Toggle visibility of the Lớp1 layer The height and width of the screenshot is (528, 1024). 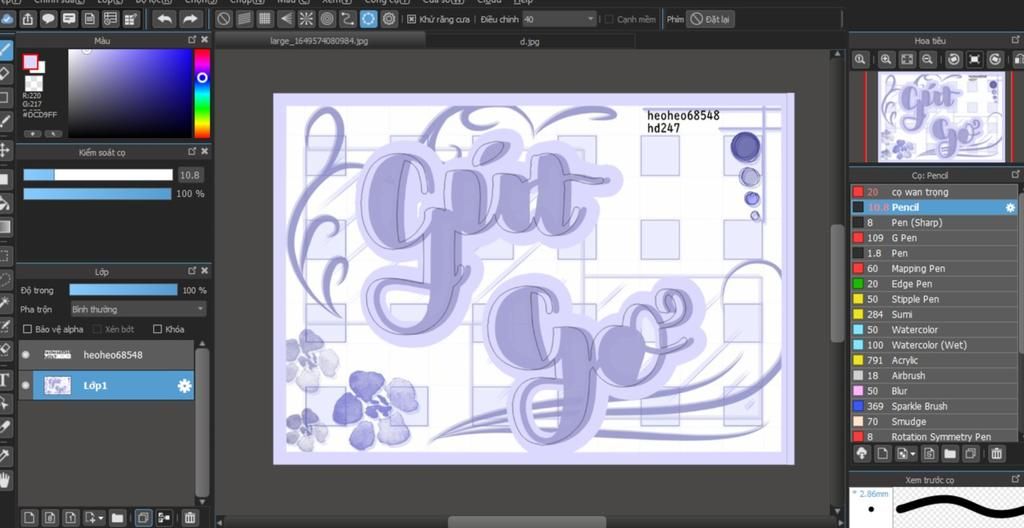[x=25, y=386]
